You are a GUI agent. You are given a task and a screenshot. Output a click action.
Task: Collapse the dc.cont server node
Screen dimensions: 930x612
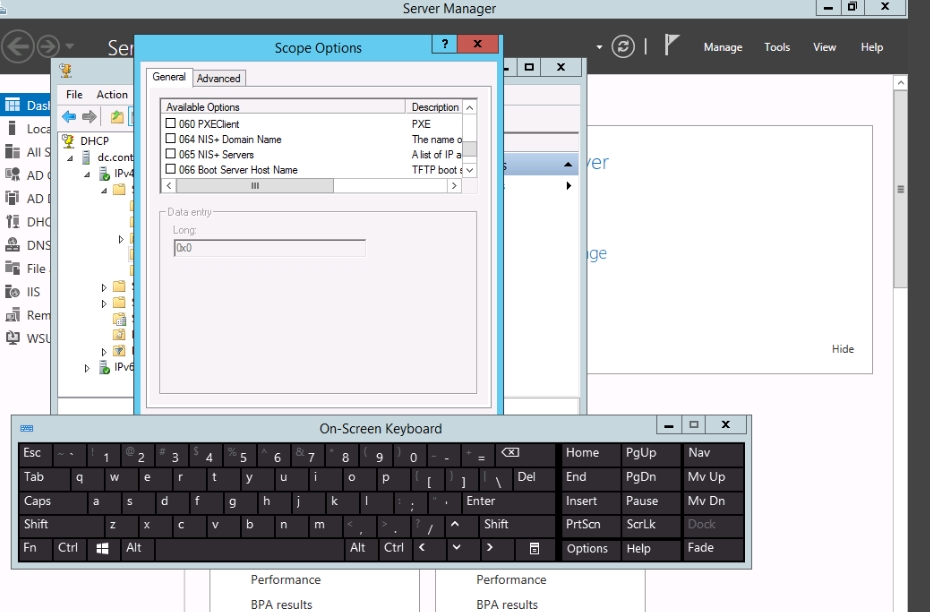(x=70, y=158)
